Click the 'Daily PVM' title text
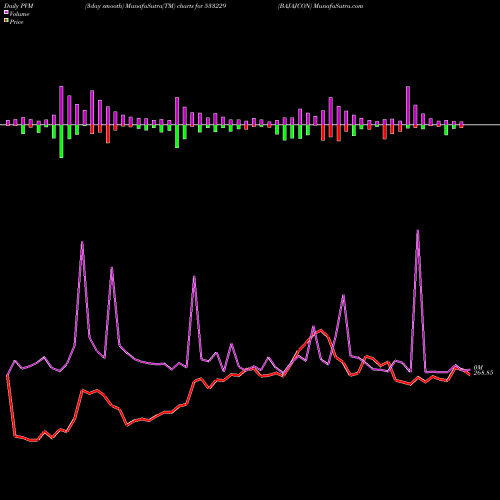Screen dimensions: 500x500 coord(19,6)
